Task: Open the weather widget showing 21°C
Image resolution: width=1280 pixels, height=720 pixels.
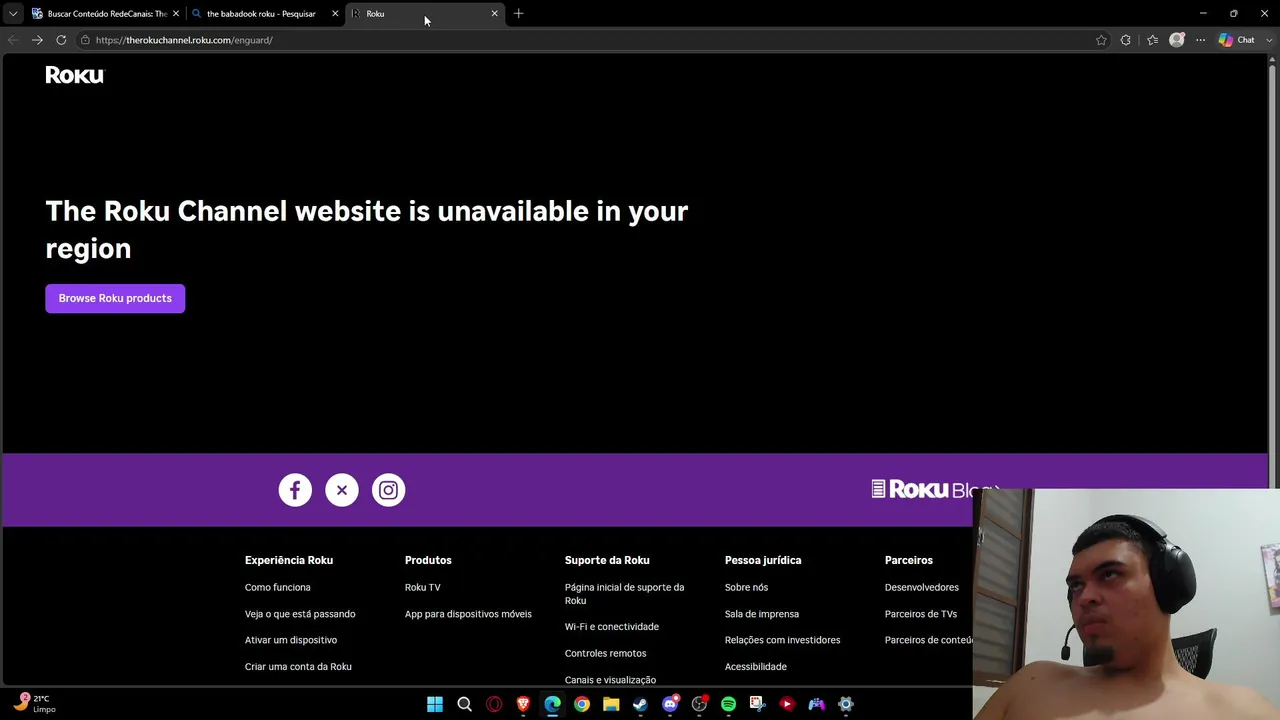Action: [x=34, y=704]
